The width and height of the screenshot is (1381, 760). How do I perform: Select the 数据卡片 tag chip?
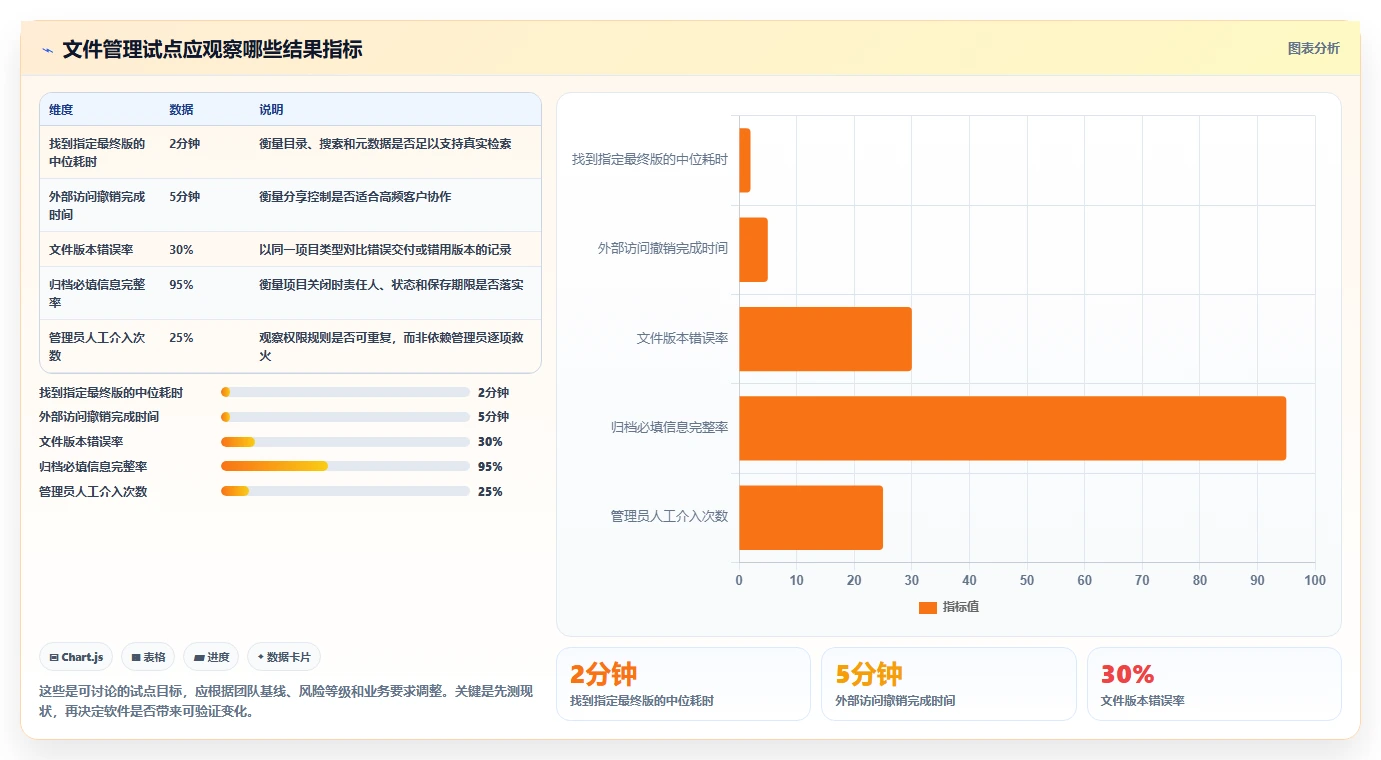tap(284, 657)
